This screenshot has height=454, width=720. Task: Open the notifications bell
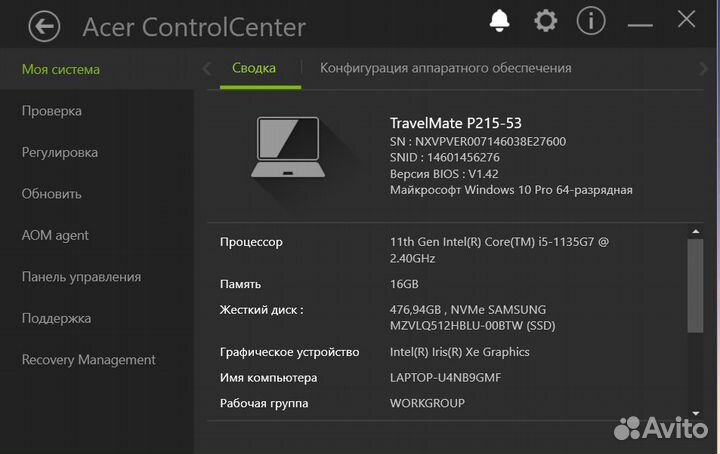pyautogui.click(x=499, y=21)
